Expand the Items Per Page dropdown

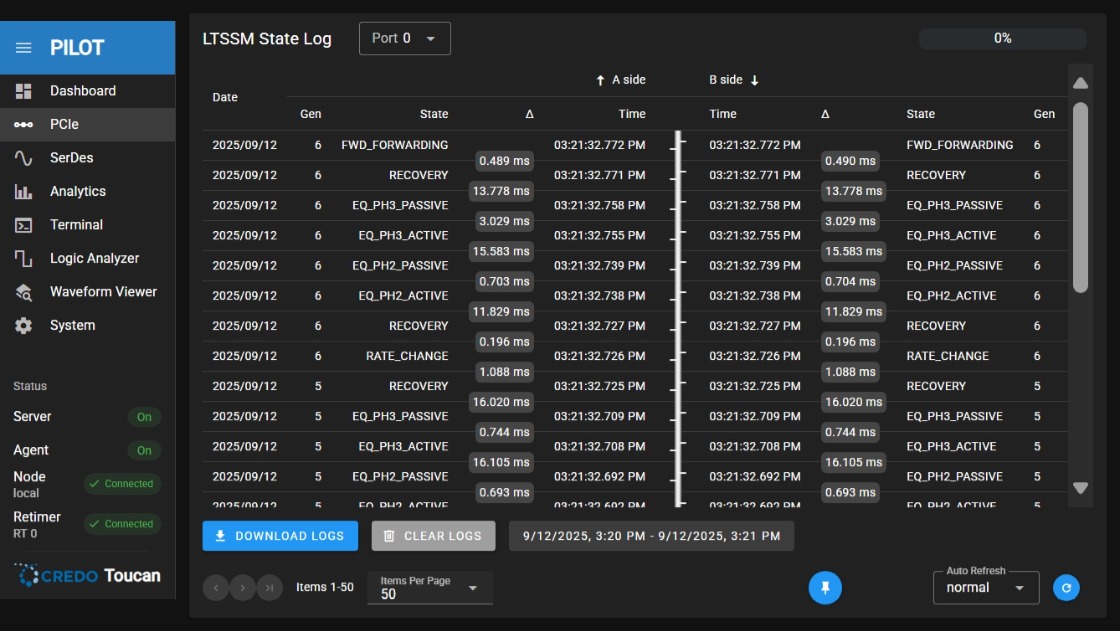click(430, 588)
